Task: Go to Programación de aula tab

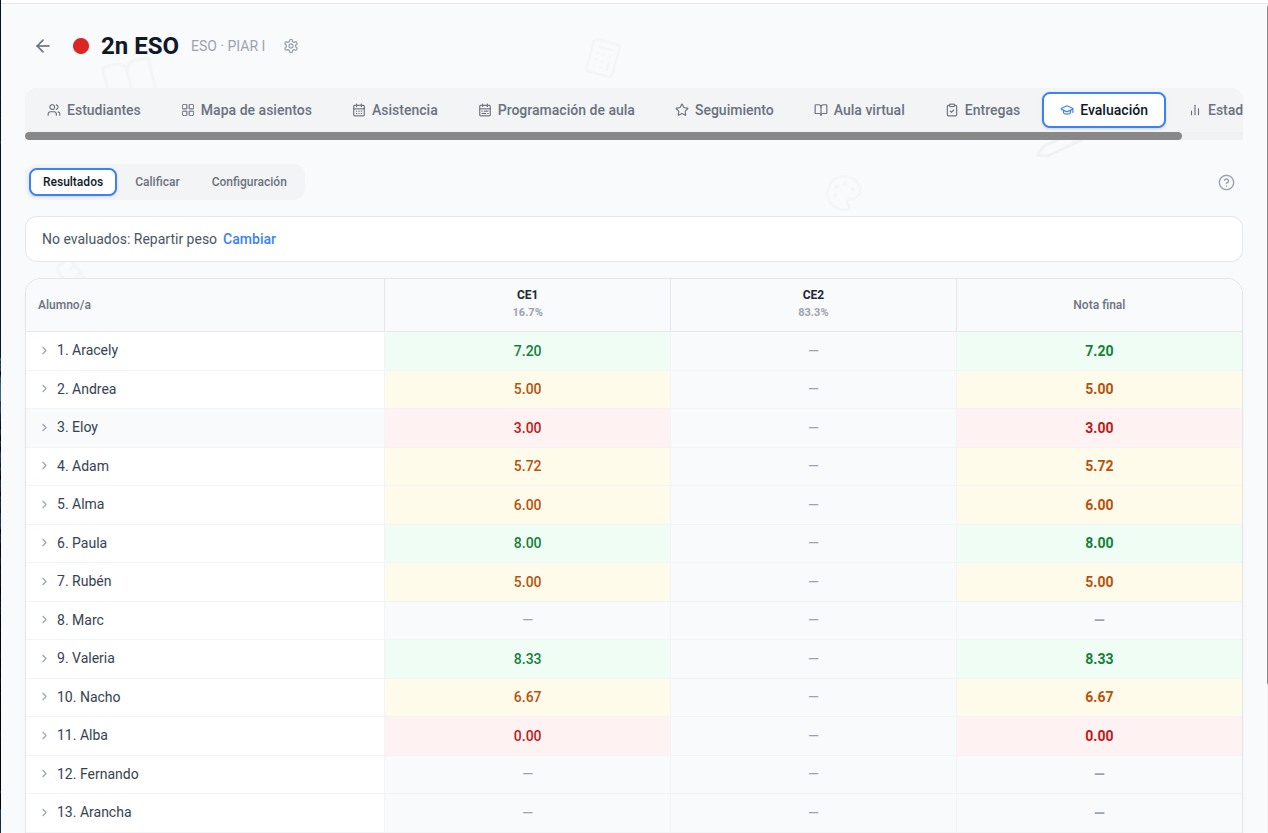Action: [556, 110]
